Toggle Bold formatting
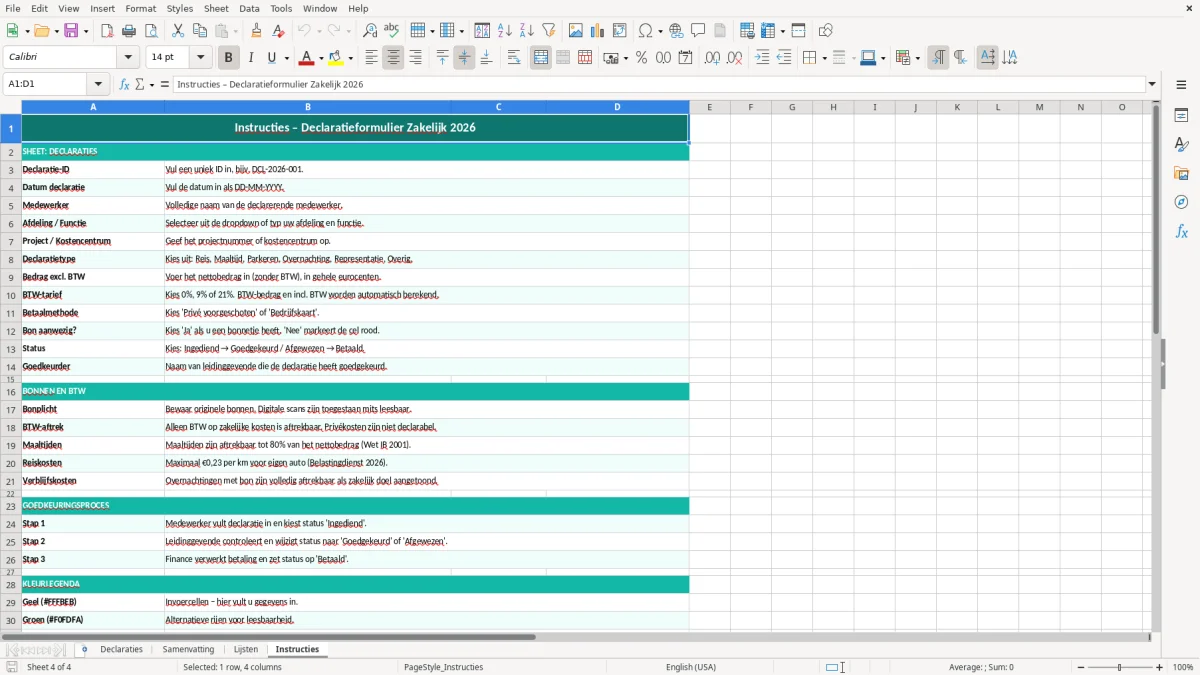Screen dimensions: 1200x675 (228, 58)
